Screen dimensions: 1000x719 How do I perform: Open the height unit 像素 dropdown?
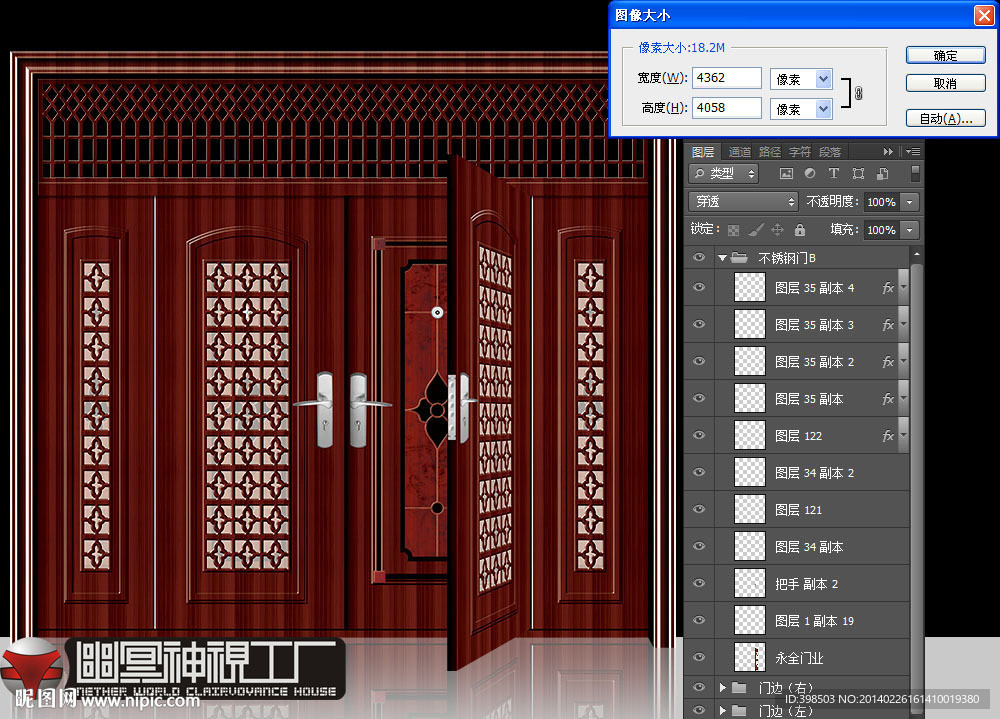pos(823,109)
